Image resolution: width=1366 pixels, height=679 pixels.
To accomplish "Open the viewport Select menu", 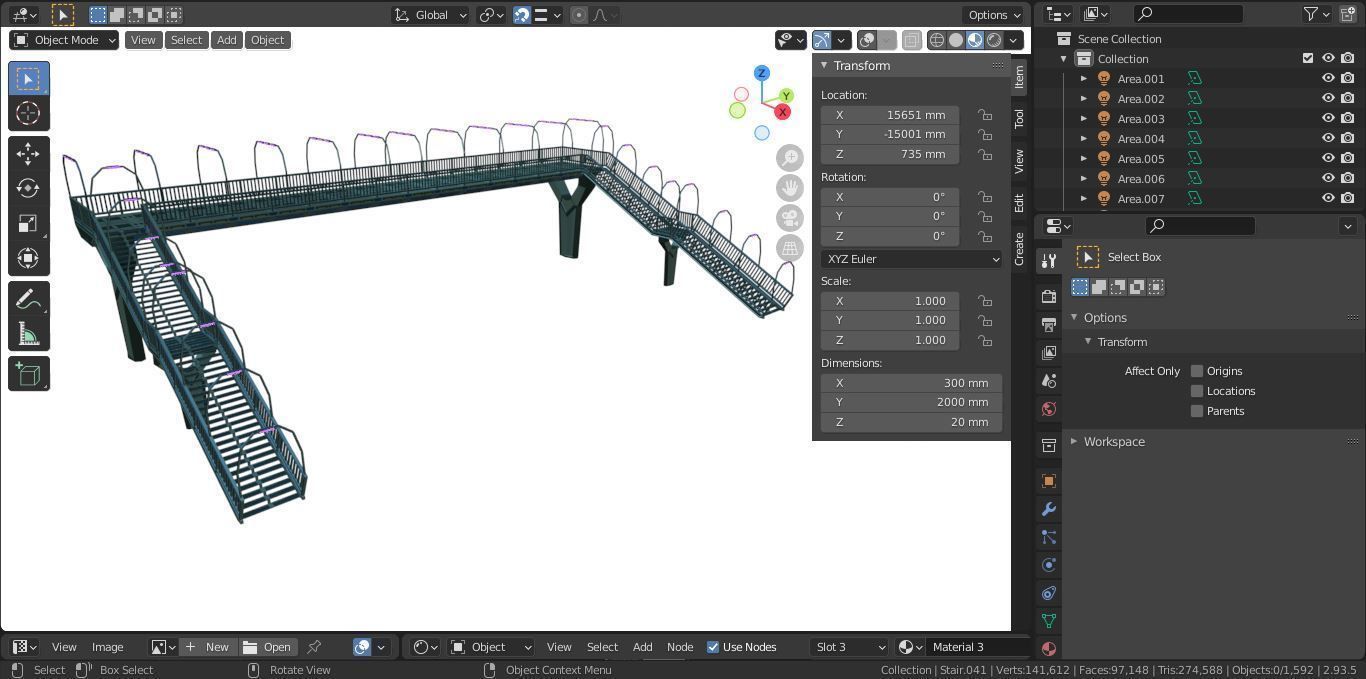I will (186, 40).
